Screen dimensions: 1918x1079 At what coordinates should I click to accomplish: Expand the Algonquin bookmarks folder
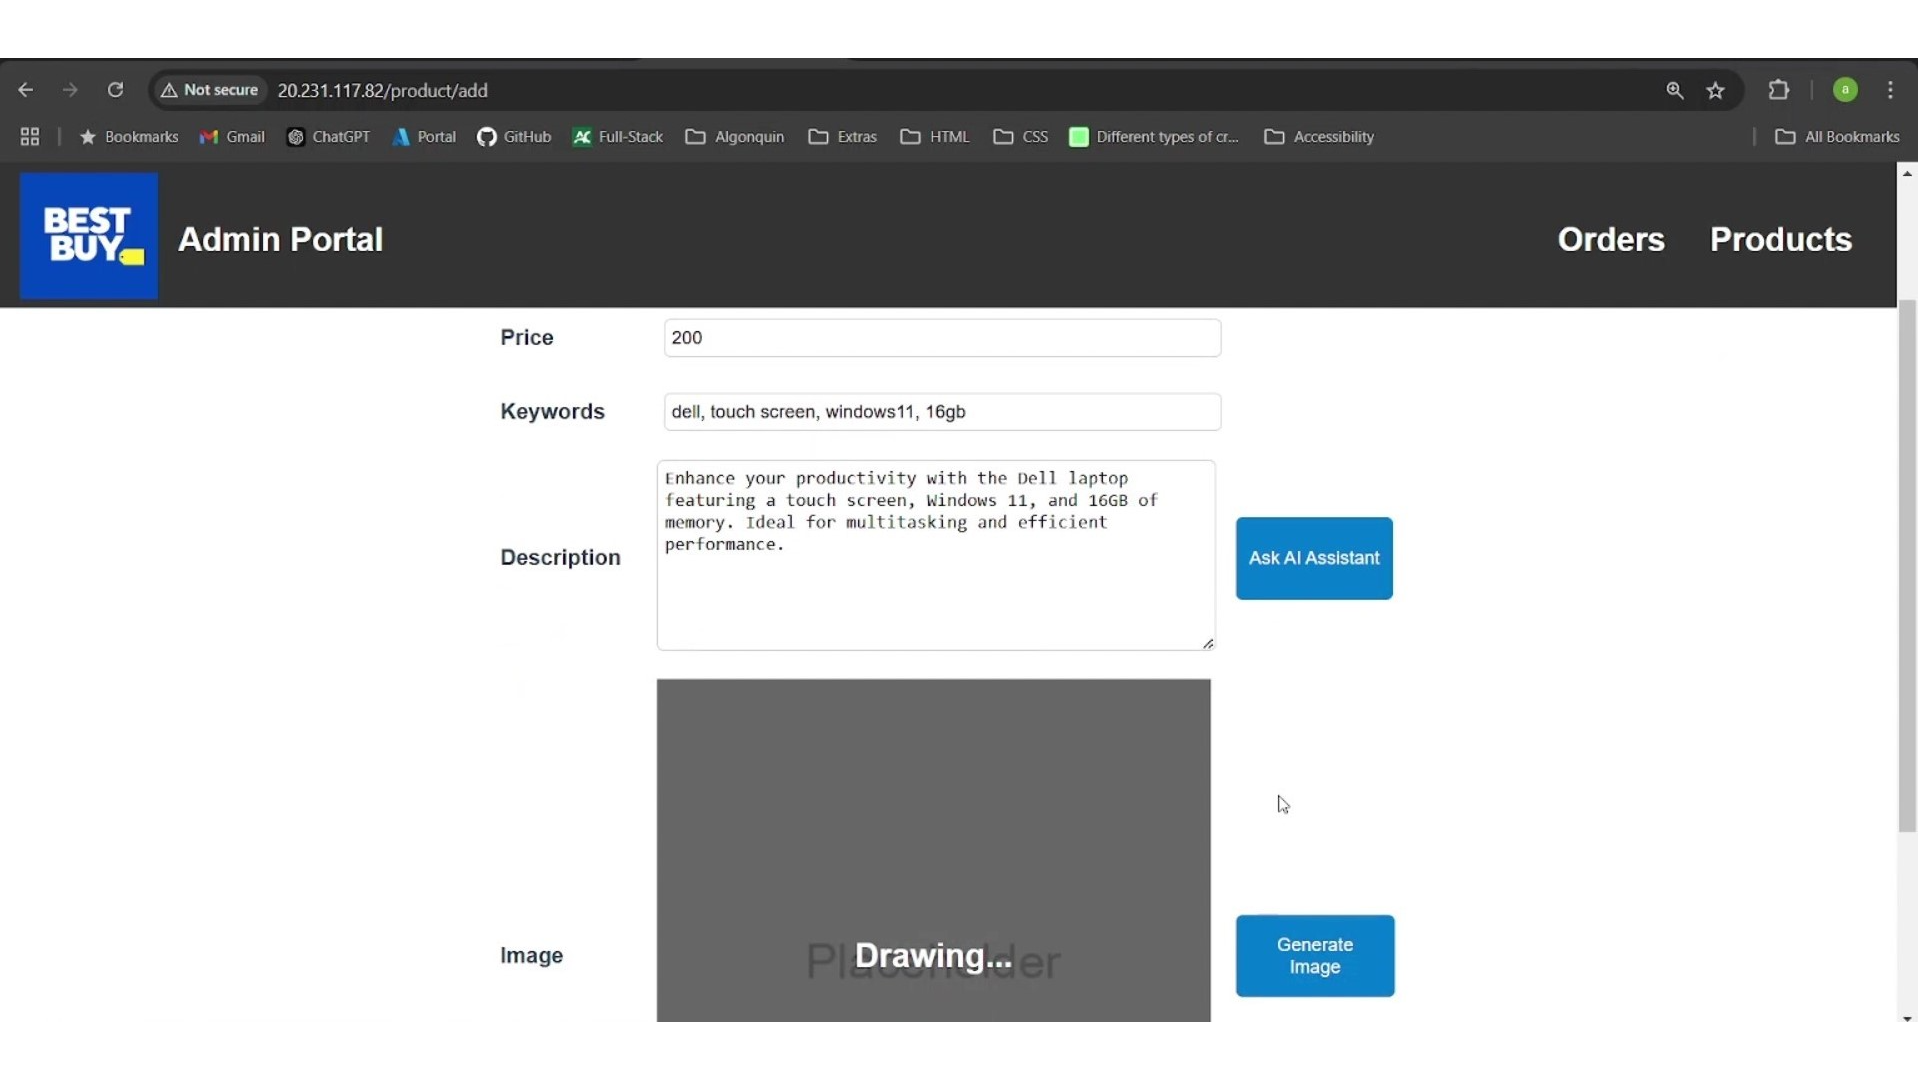tap(735, 137)
